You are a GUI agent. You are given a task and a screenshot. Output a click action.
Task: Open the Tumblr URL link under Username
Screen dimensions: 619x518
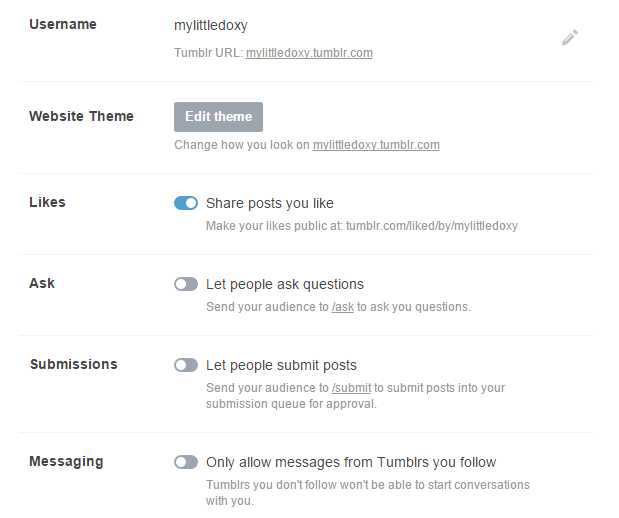coord(309,53)
